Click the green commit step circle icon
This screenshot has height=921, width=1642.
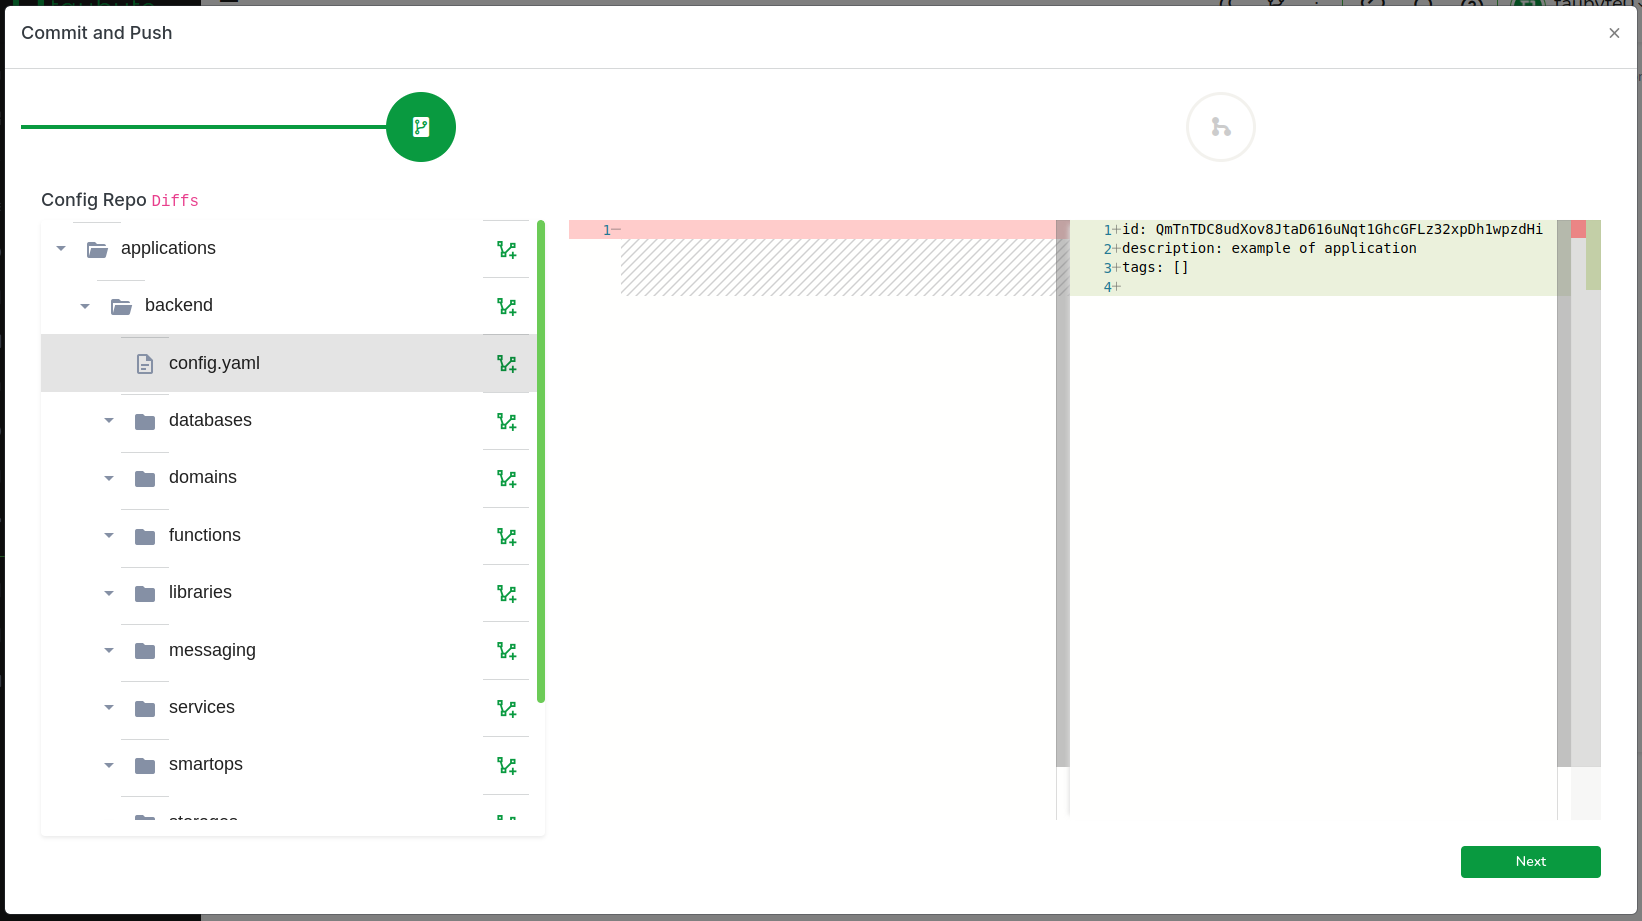coord(421,127)
